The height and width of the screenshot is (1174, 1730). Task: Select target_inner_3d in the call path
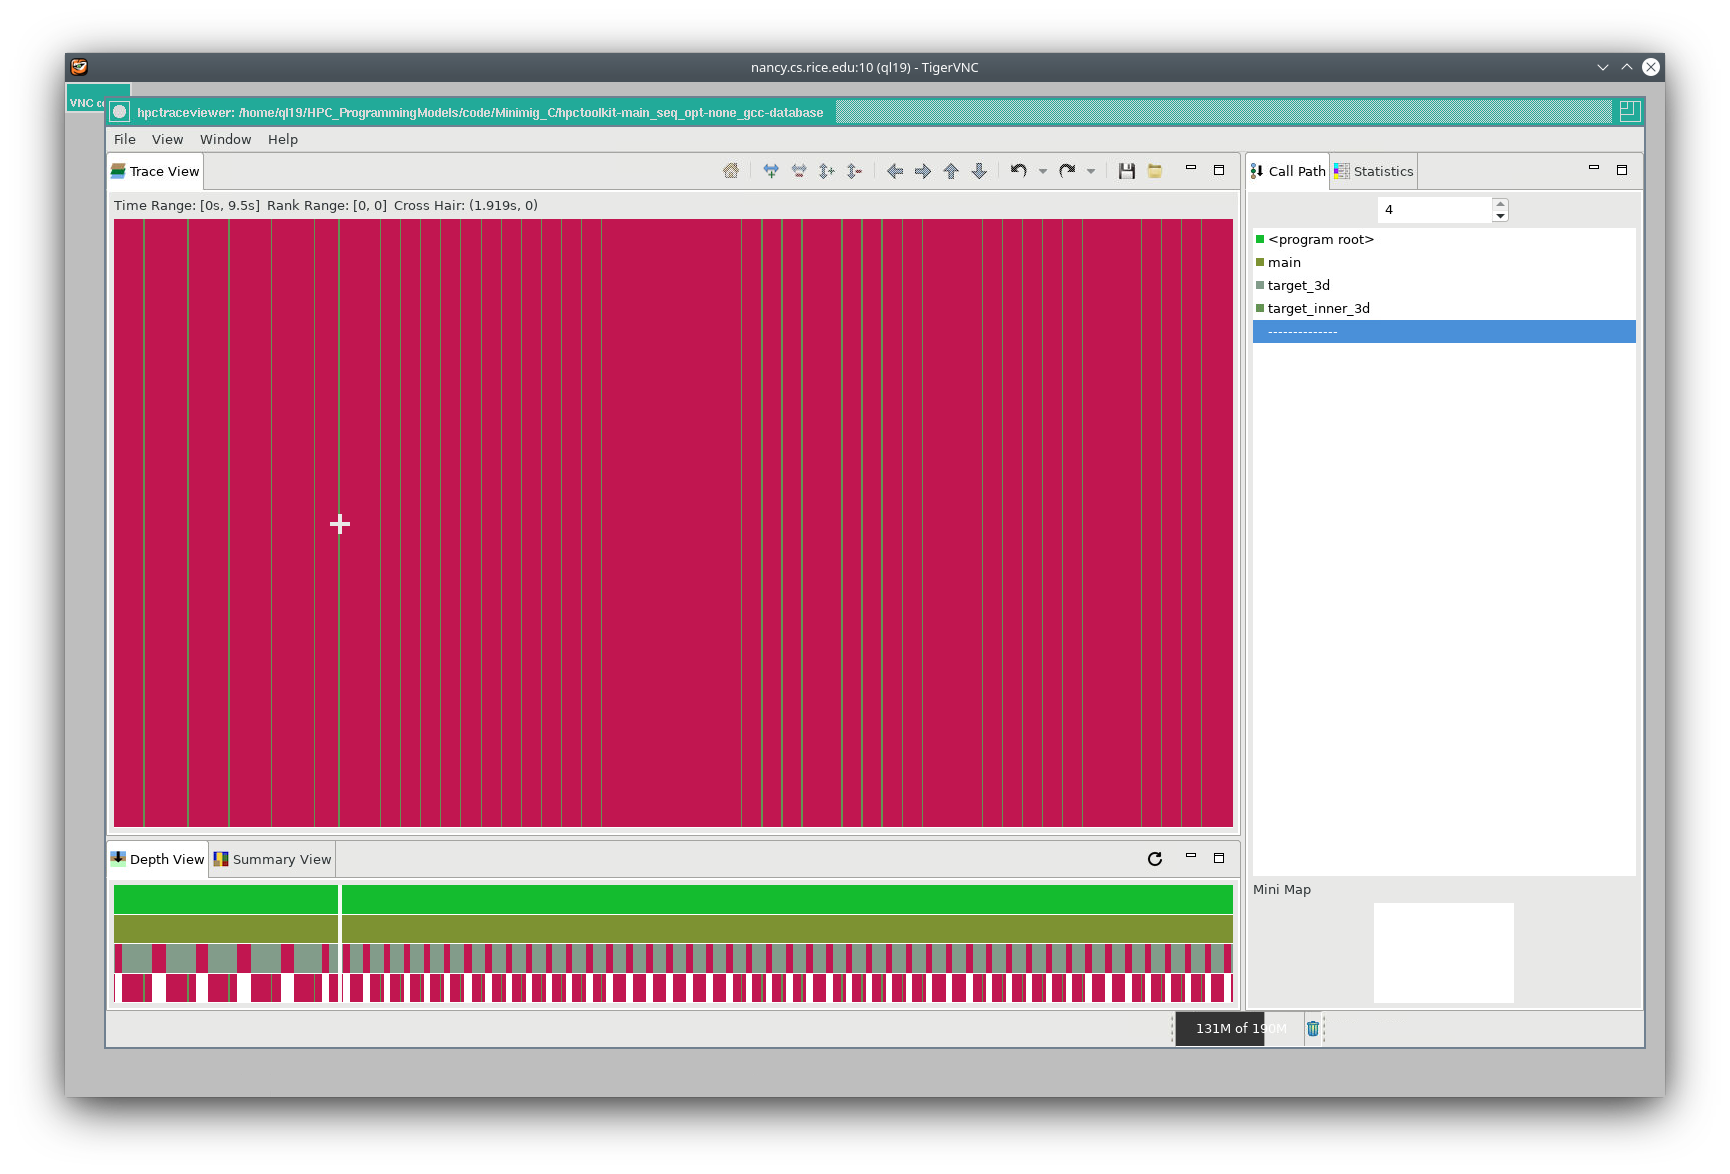(x=1318, y=308)
